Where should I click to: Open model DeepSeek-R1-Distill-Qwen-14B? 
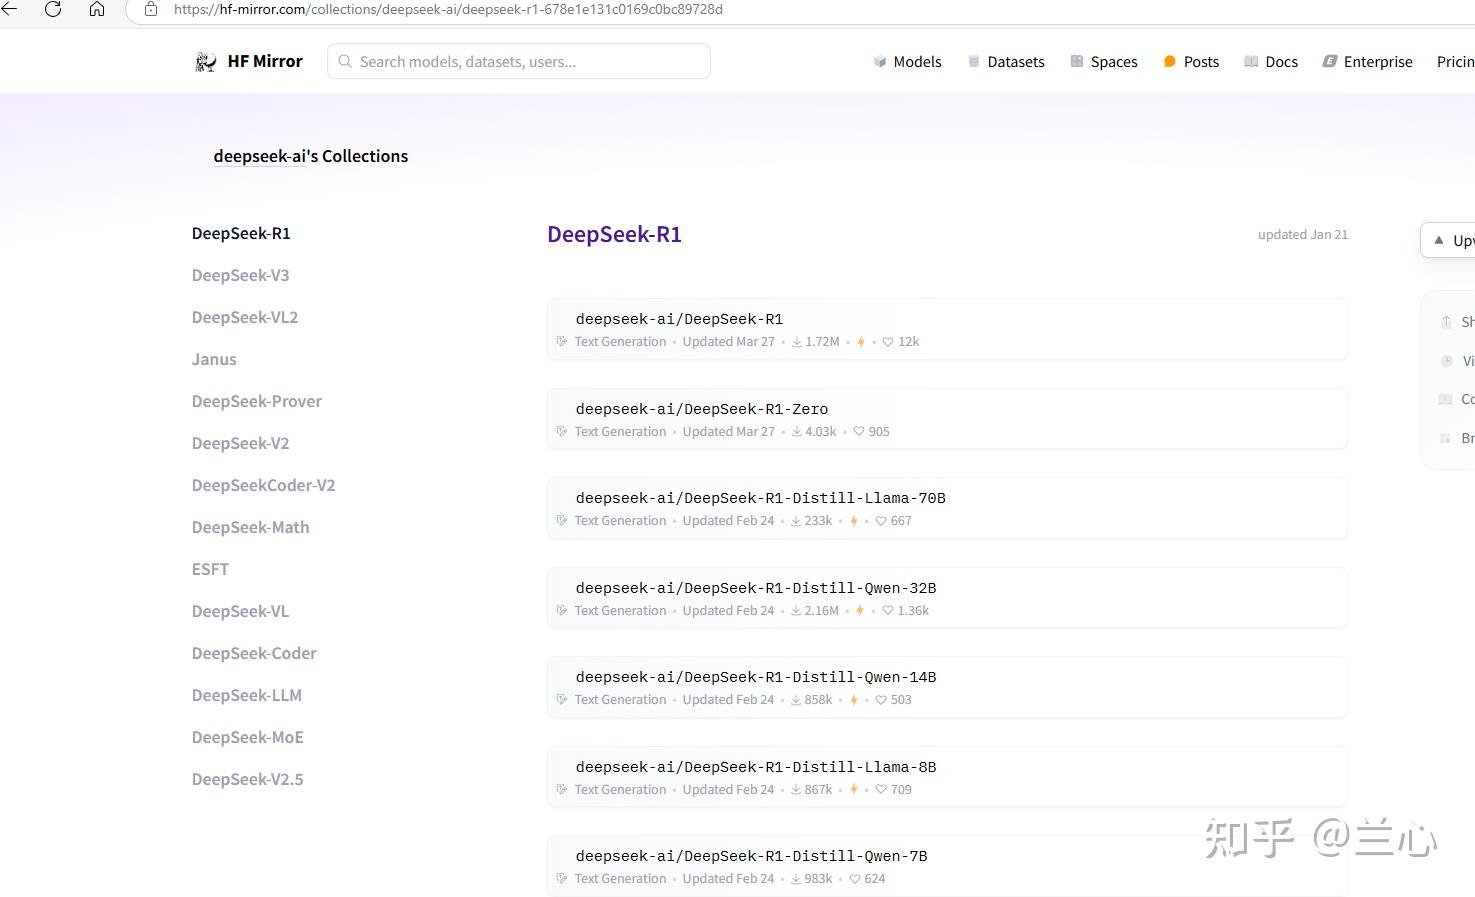(756, 677)
